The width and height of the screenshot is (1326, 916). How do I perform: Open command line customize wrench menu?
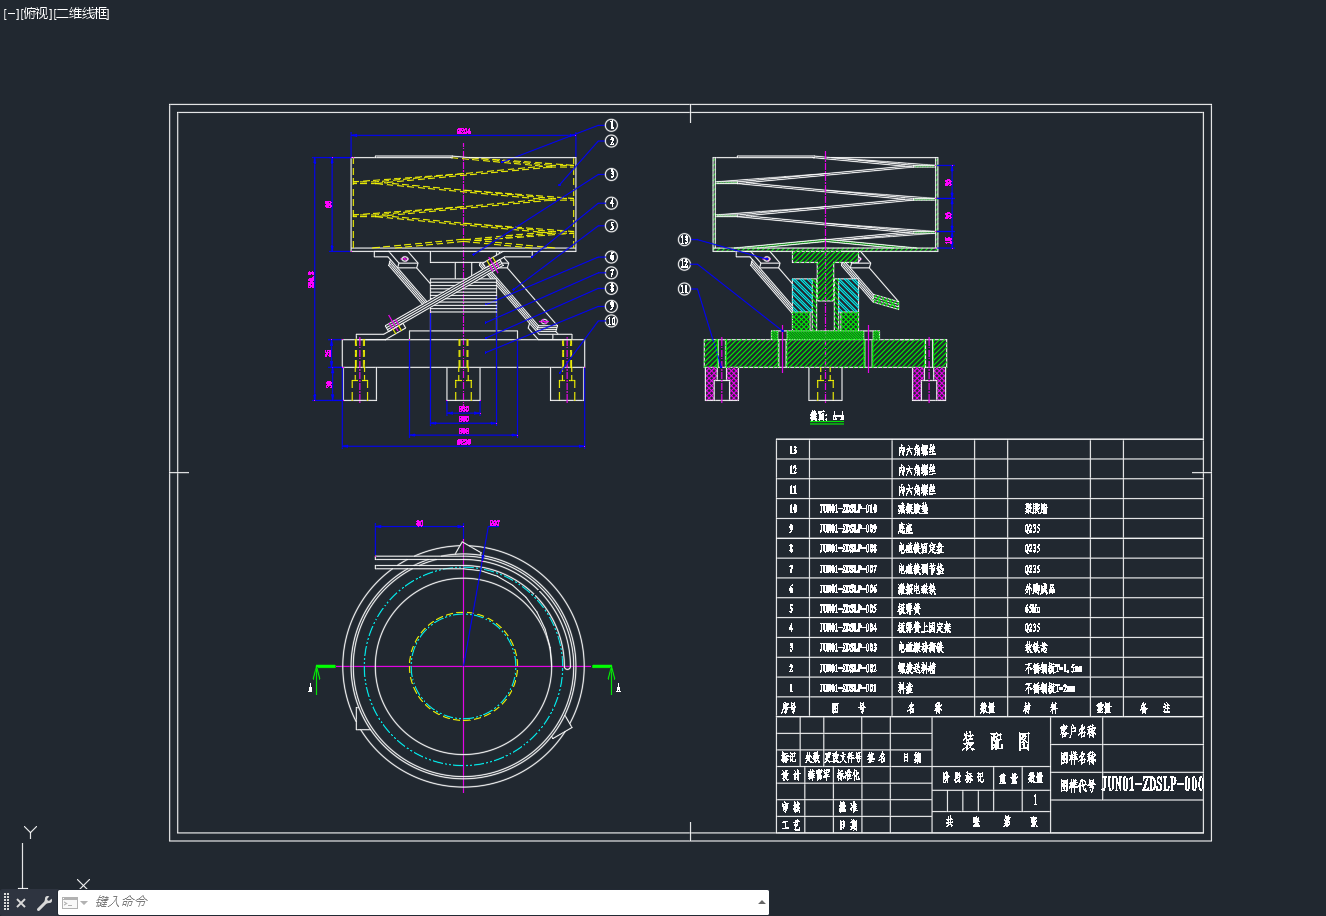(44, 903)
